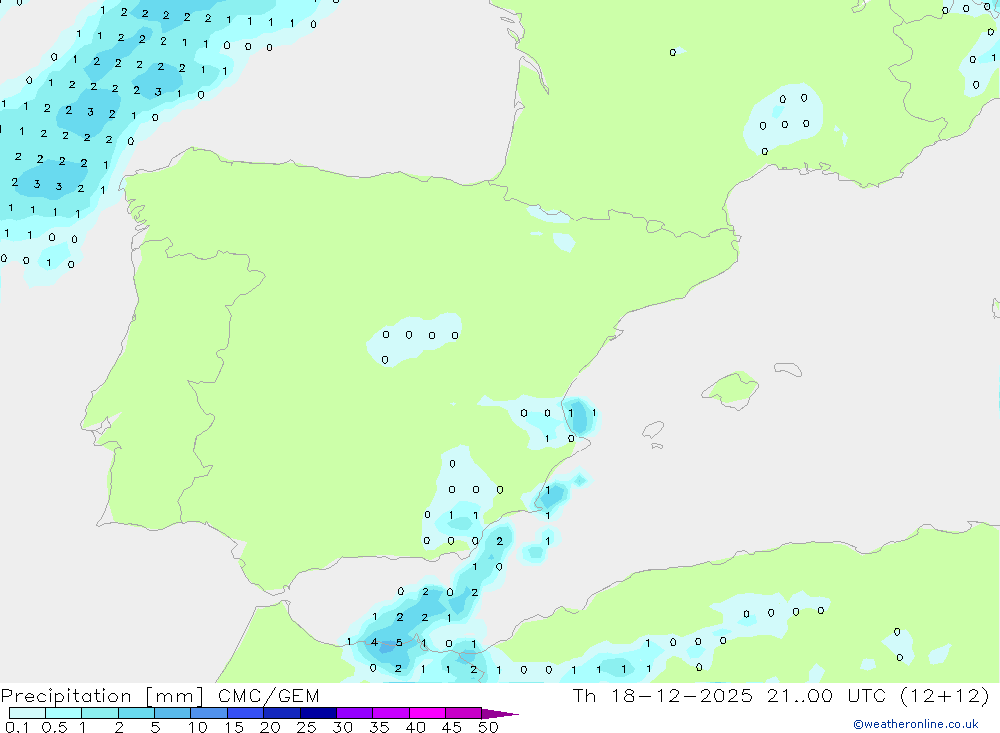Image resolution: width=1000 pixels, height=733 pixels.
Task: Open the ©weatheronline.co.uk link
Action: point(916,724)
